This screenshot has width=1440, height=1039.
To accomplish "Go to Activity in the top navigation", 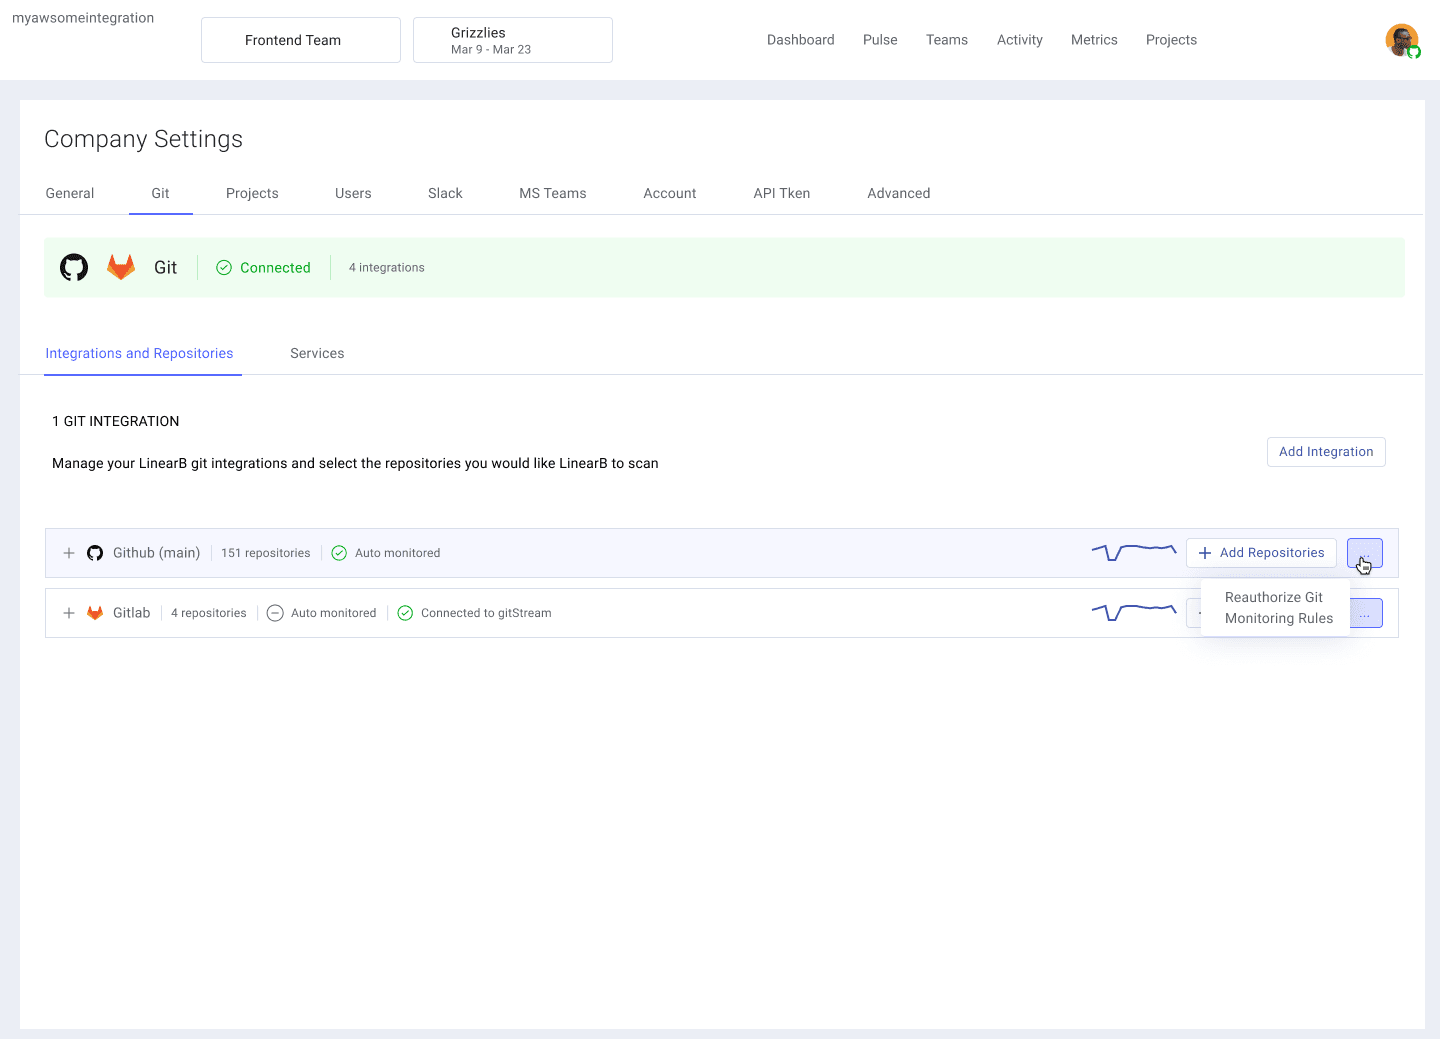I will 1020,40.
